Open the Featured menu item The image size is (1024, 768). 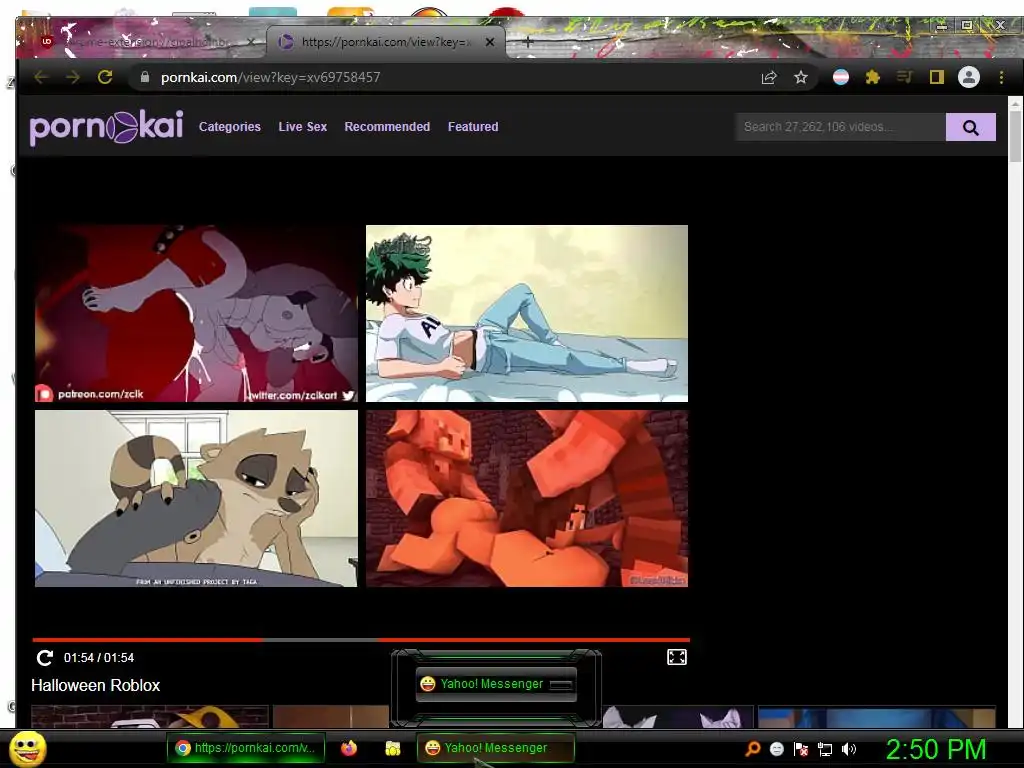click(x=473, y=127)
